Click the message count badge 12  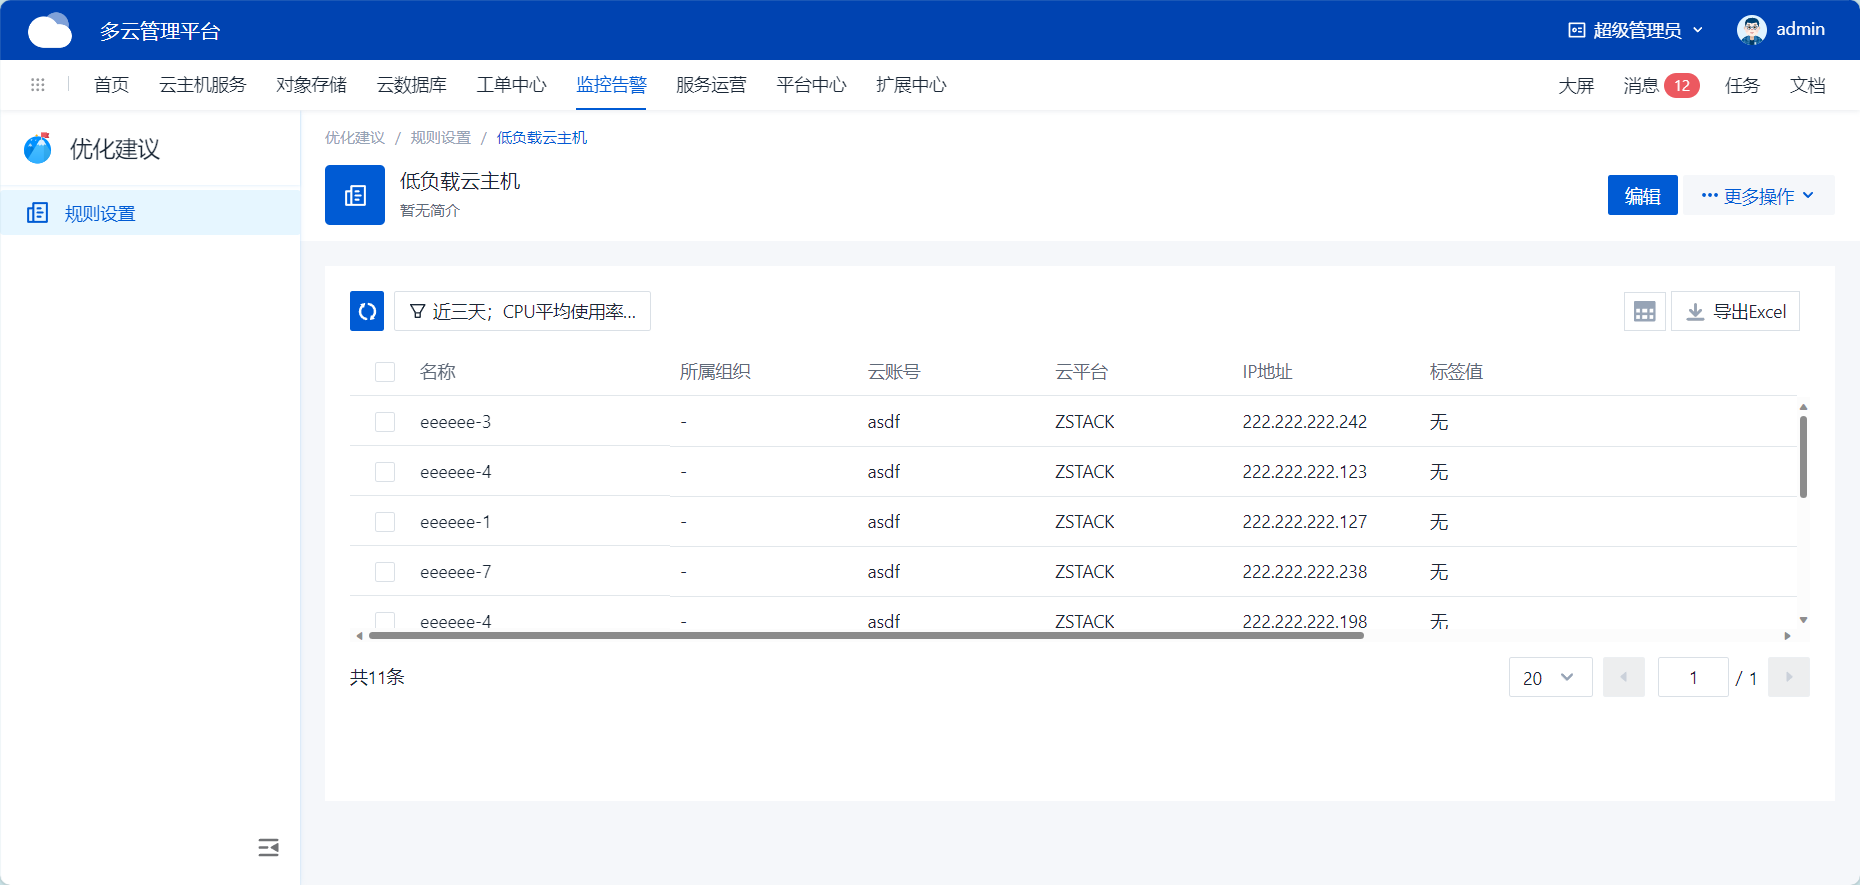1681,86
